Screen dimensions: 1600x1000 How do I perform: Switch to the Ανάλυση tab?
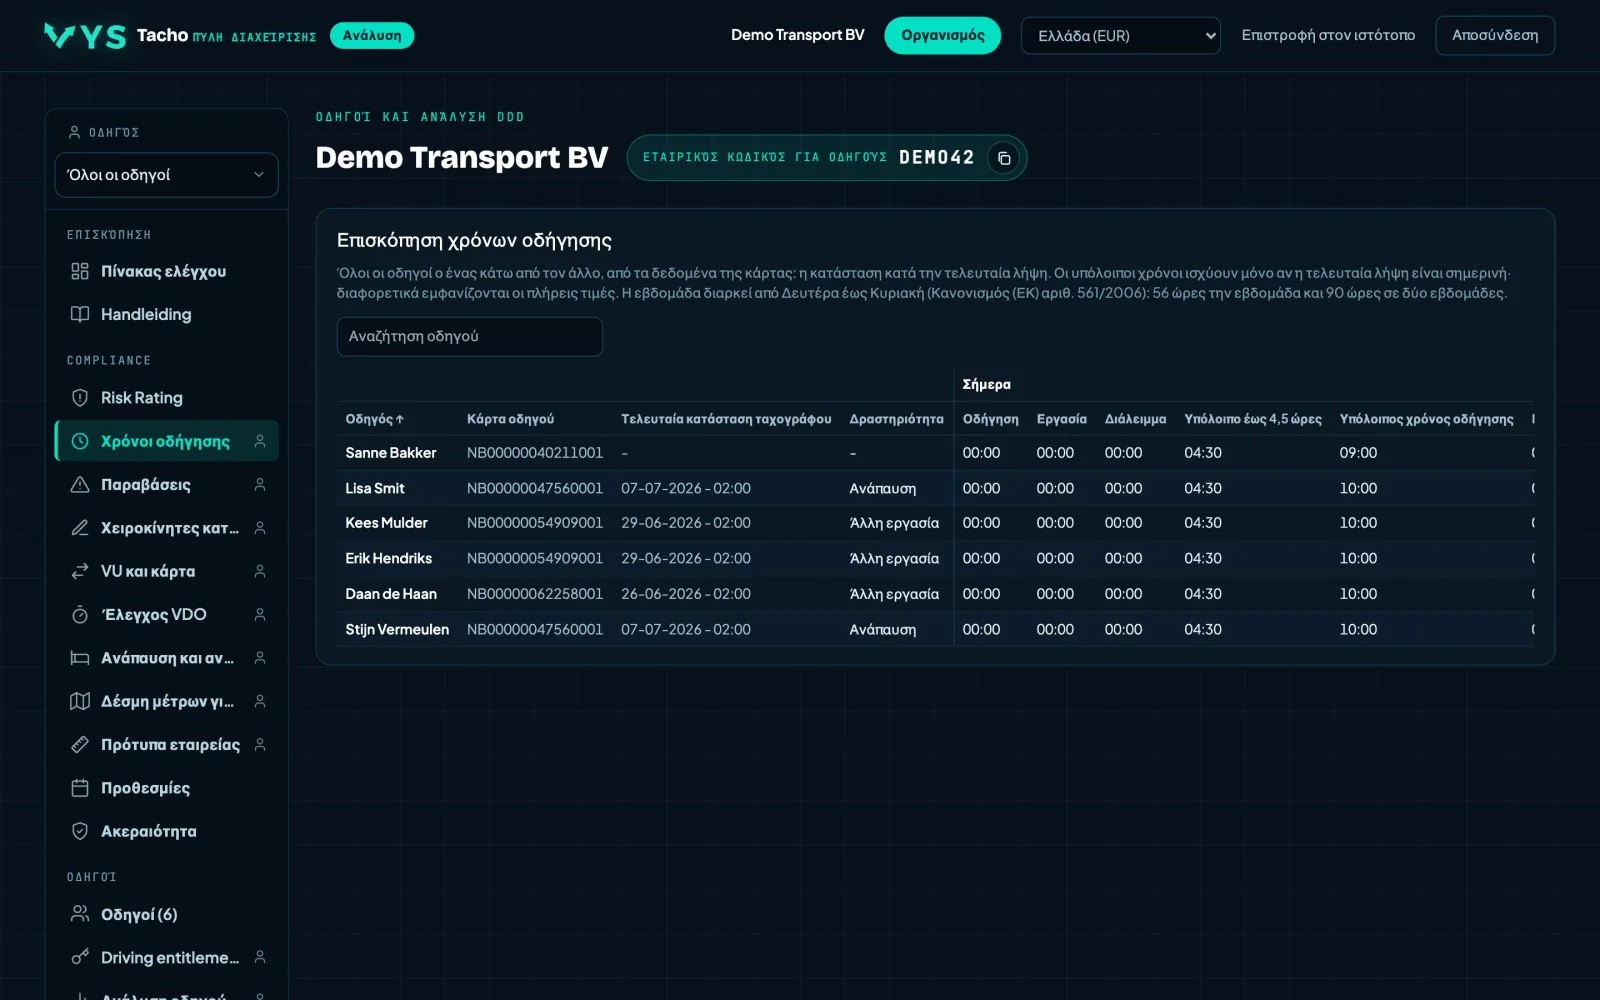372,36
